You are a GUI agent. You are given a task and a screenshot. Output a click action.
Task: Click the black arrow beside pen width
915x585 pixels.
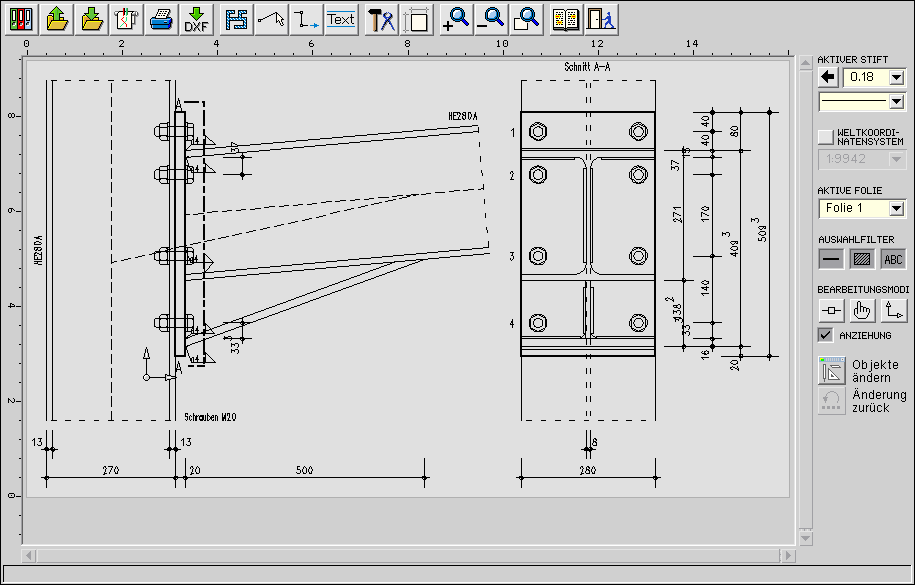pos(828,77)
